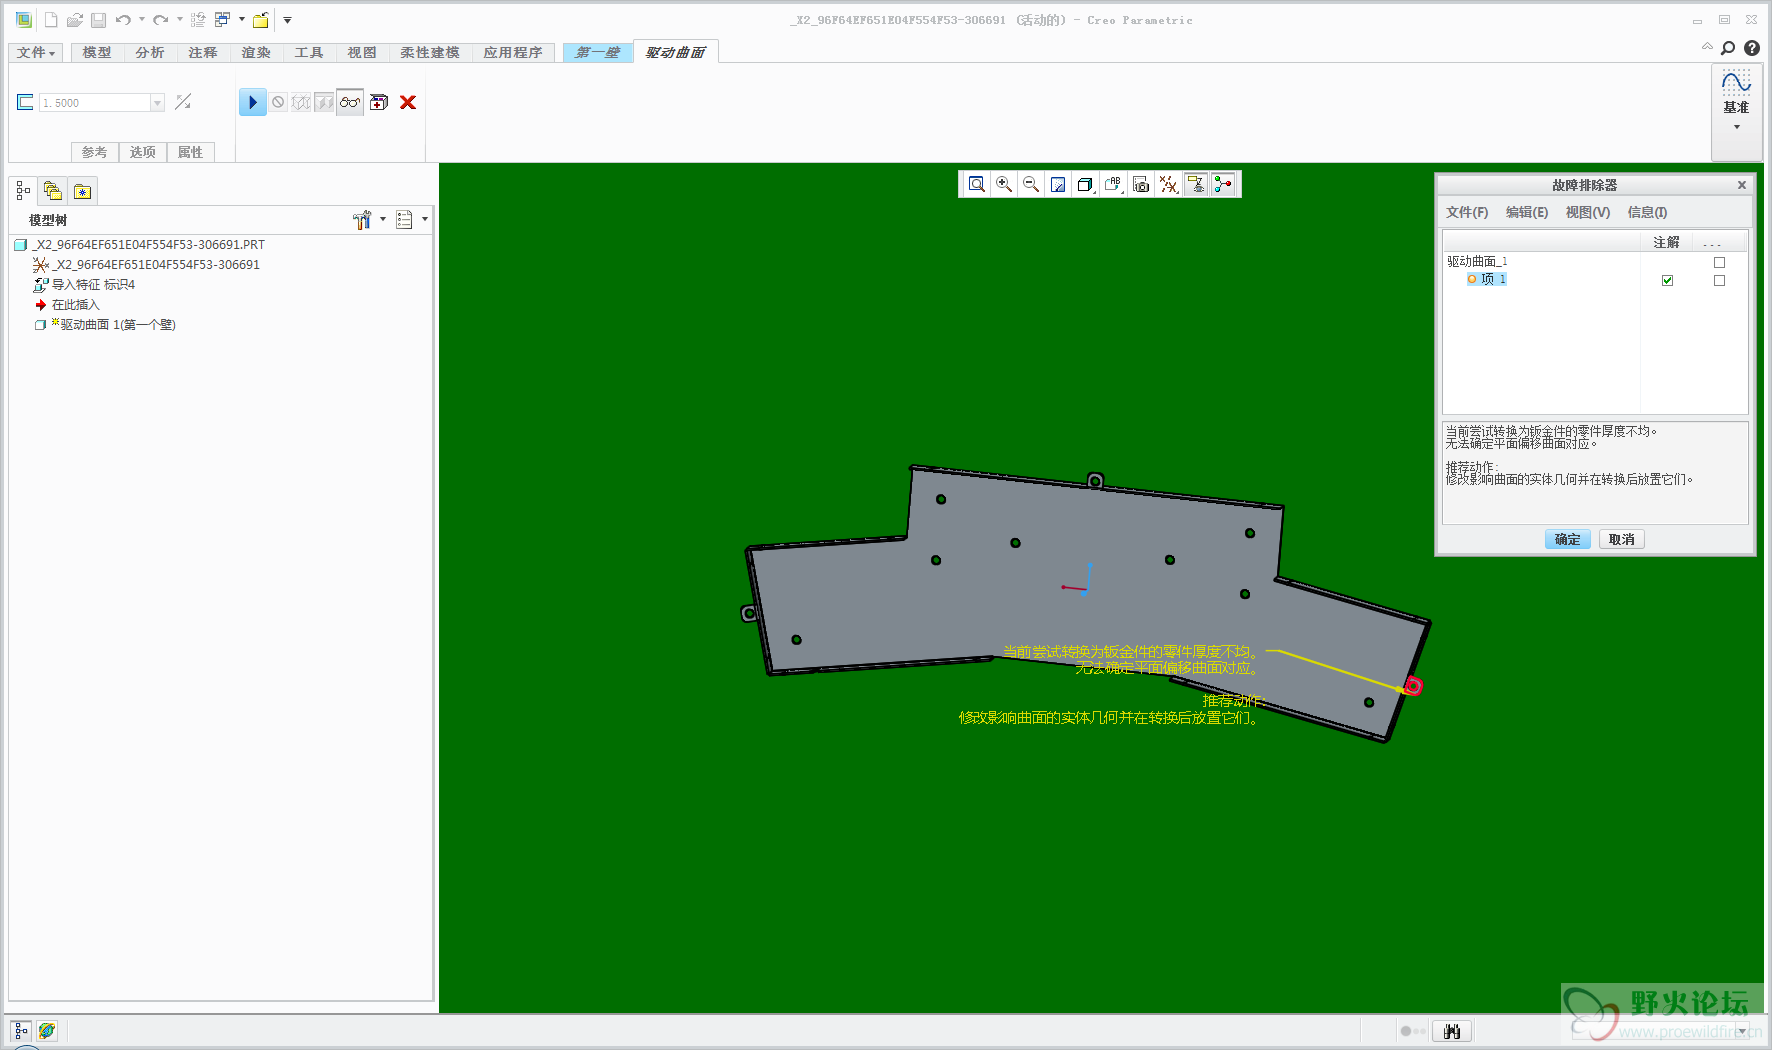The image size is (1772, 1050).
Task: Click the status bar browser toggle icon
Action: click(x=47, y=1031)
